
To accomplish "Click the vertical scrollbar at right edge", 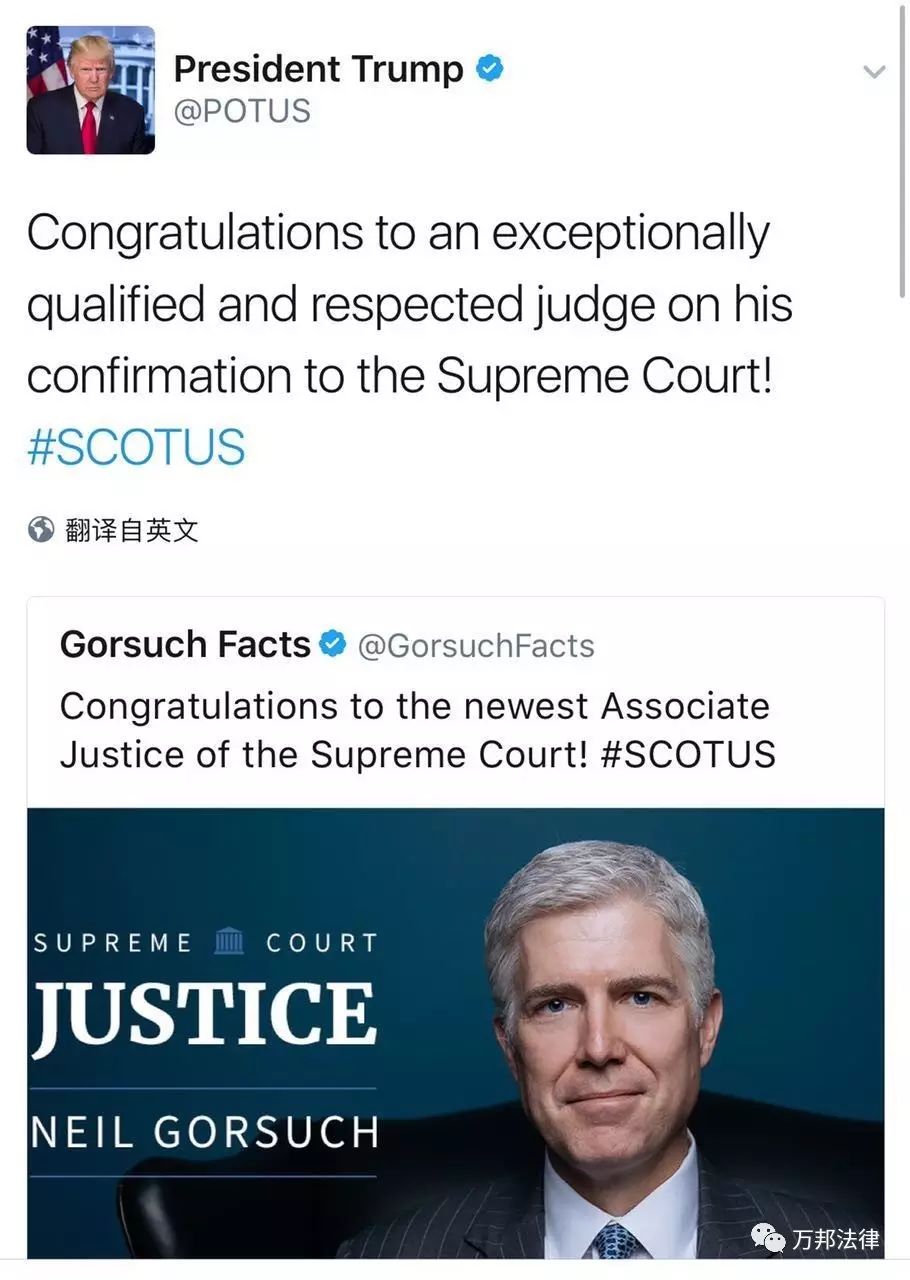I will [903, 150].
